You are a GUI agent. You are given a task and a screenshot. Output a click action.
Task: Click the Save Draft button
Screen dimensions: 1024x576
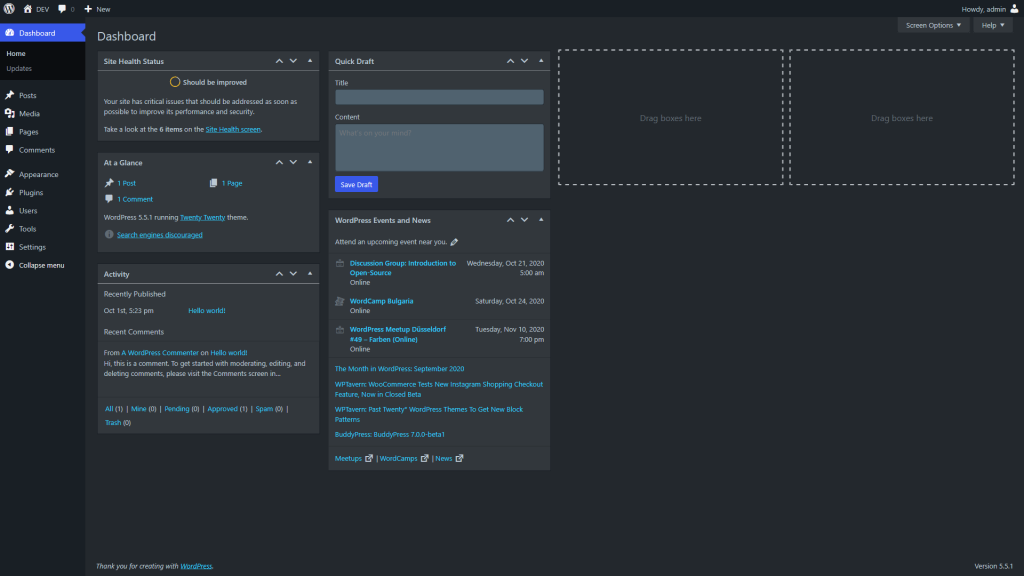click(x=356, y=184)
